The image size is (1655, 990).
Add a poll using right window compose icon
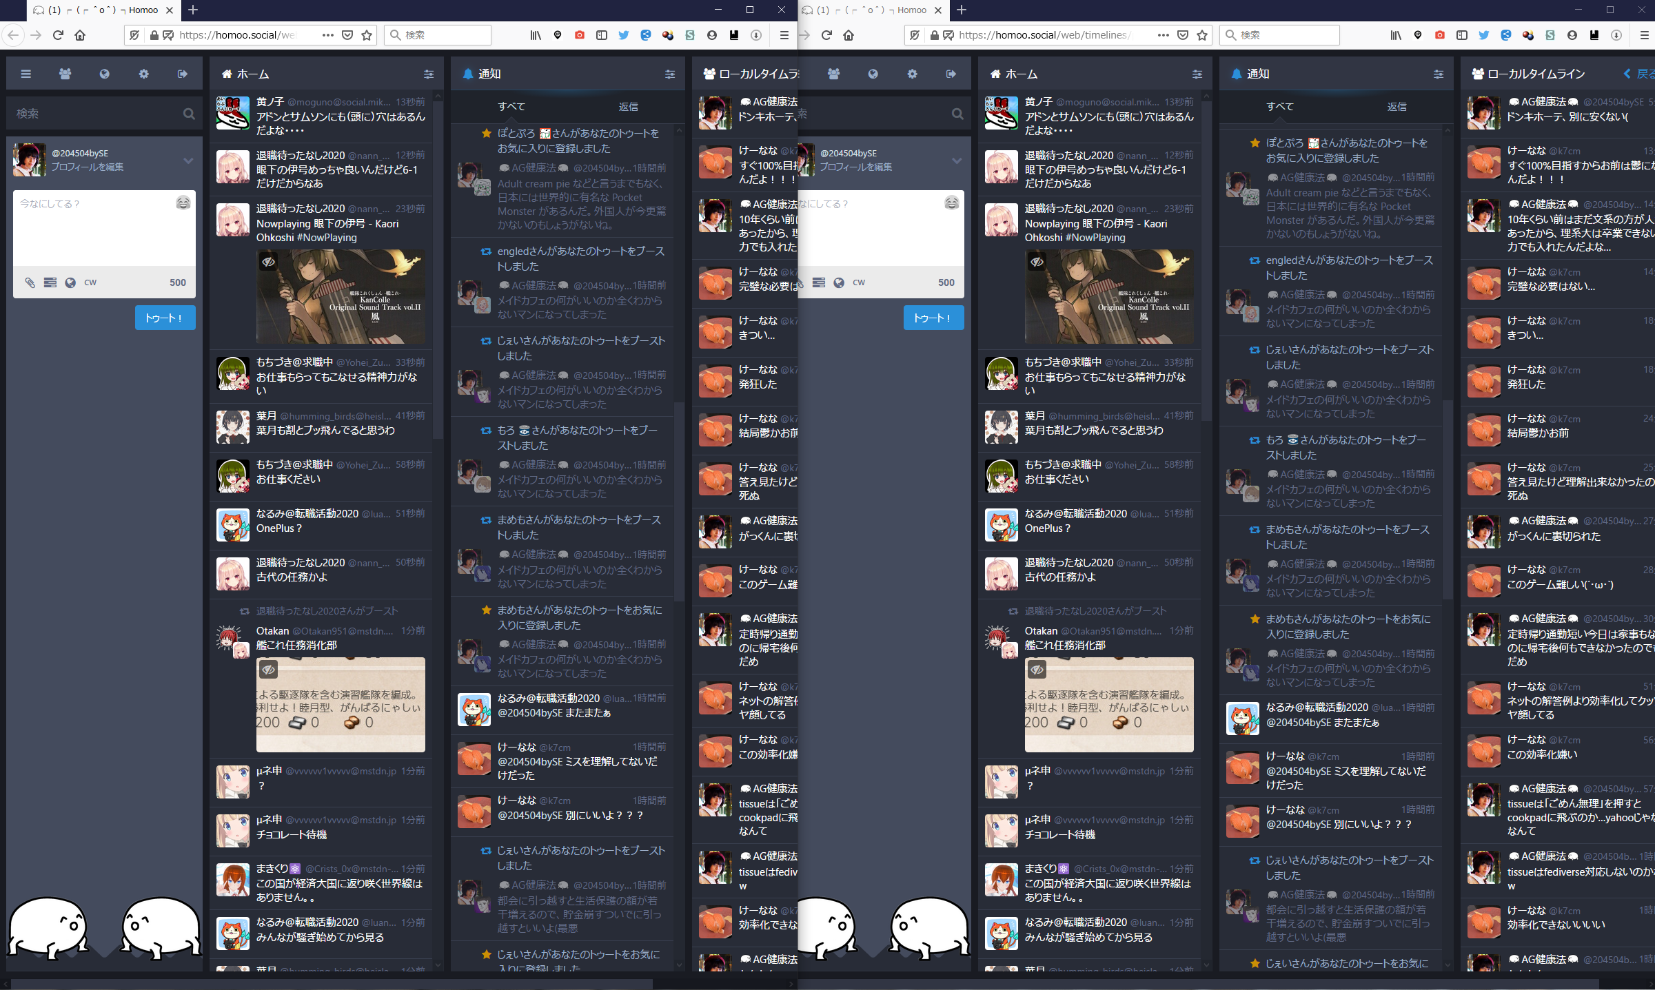point(819,283)
